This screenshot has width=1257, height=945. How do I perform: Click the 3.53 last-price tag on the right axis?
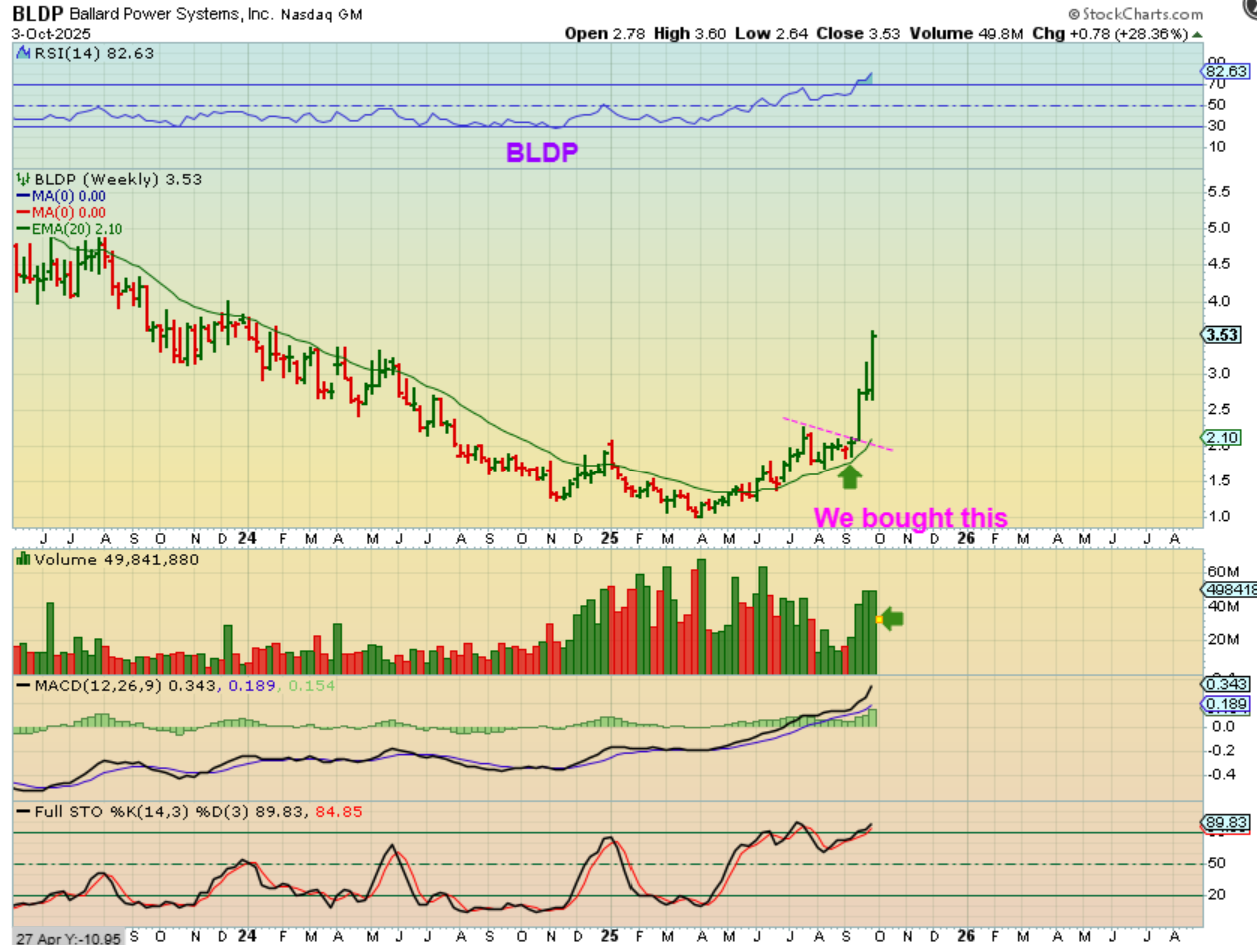click(x=1224, y=335)
